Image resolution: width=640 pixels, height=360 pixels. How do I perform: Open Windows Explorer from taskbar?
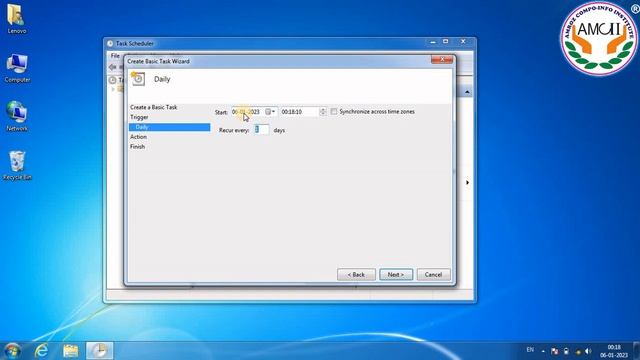click(71, 351)
